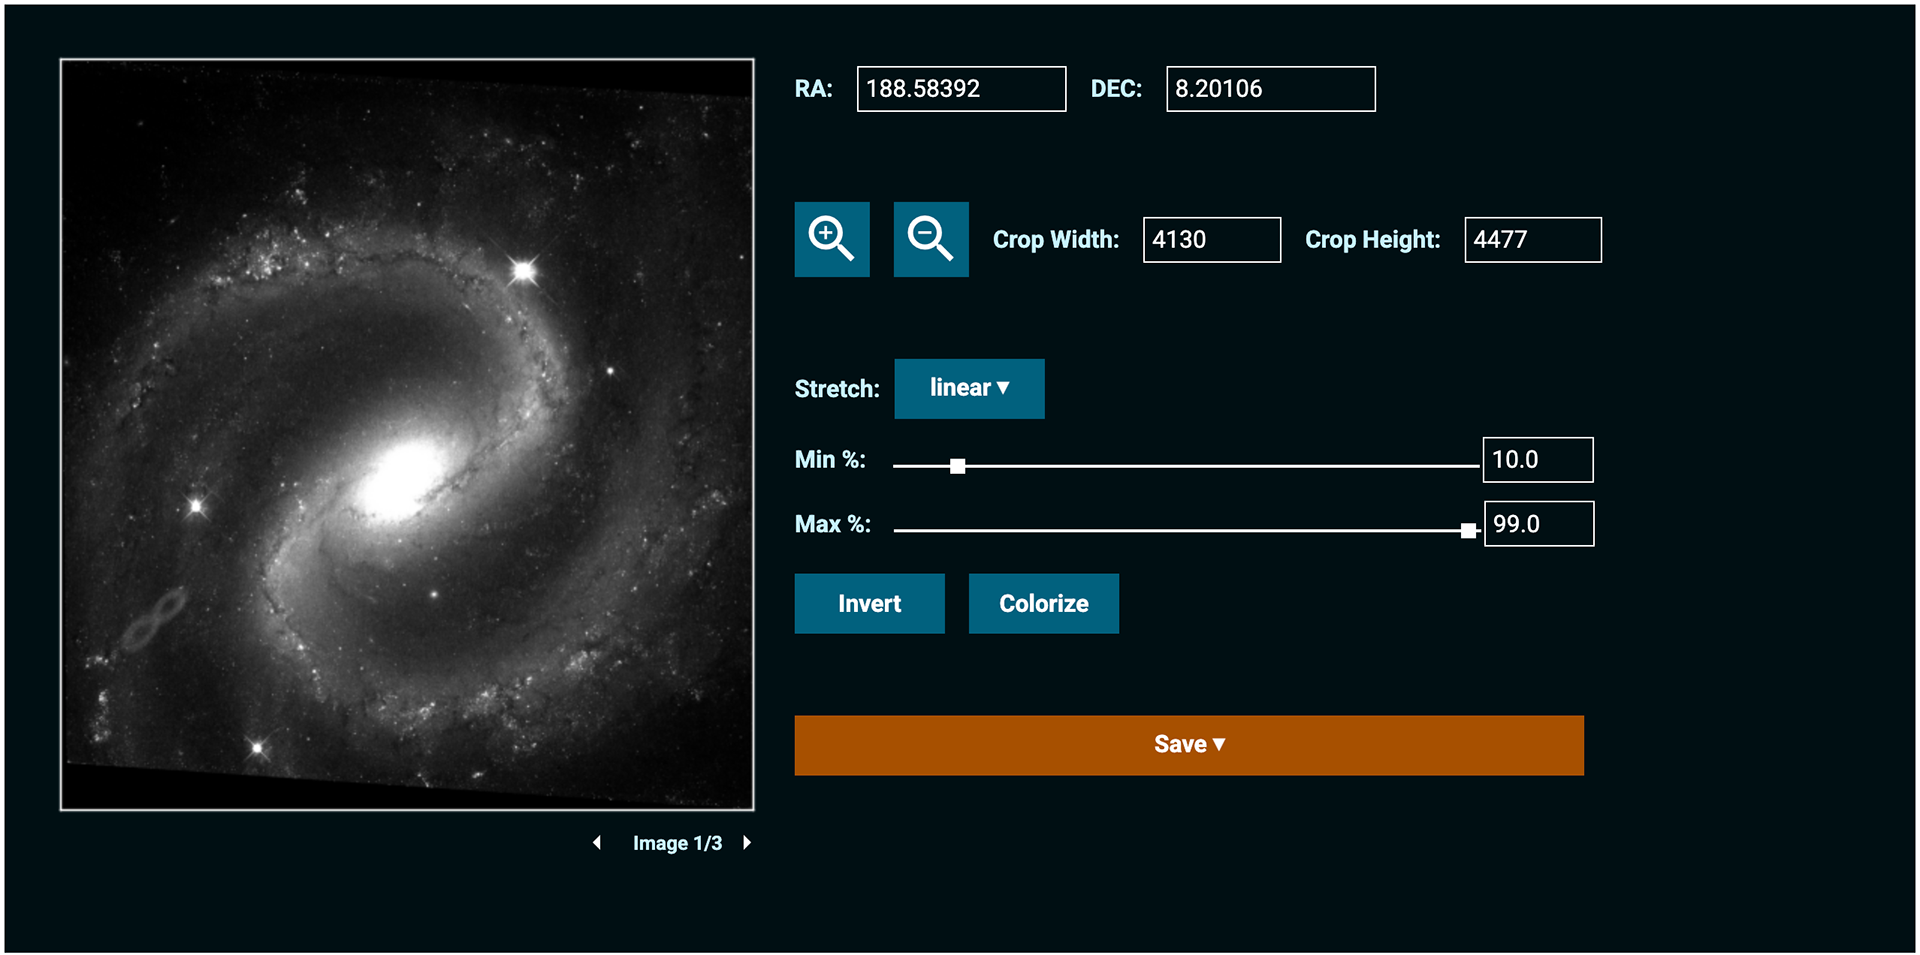Click the zoom in magnifier icon
The image size is (1920, 955).
[831, 239]
